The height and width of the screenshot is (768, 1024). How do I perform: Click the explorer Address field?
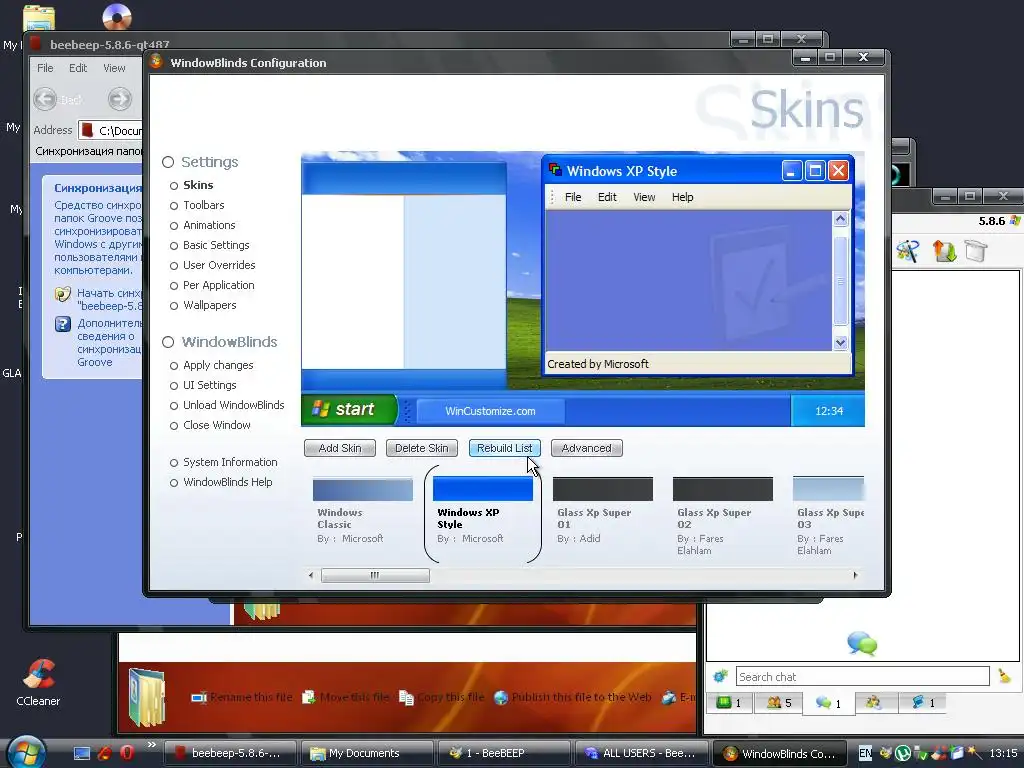[x=110, y=131]
